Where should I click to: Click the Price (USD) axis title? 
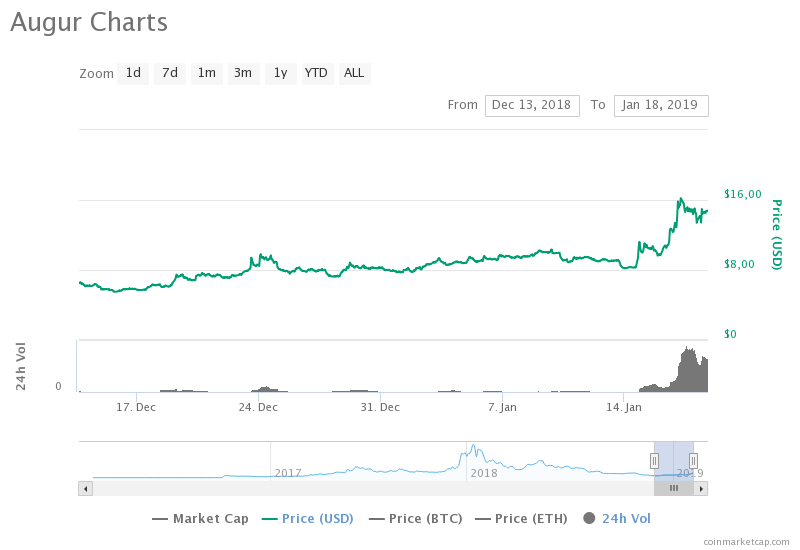pyautogui.click(x=776, y=235)
